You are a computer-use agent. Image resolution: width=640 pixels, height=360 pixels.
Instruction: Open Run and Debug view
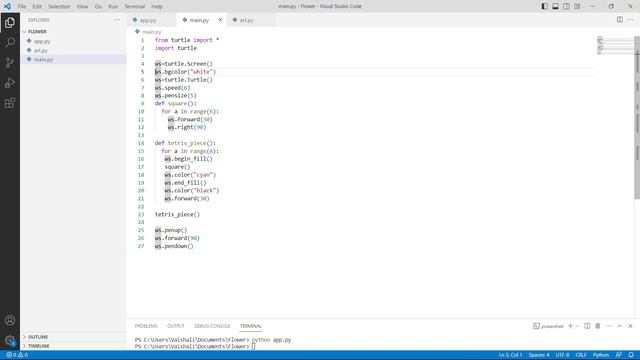click(x=10, y=82)
